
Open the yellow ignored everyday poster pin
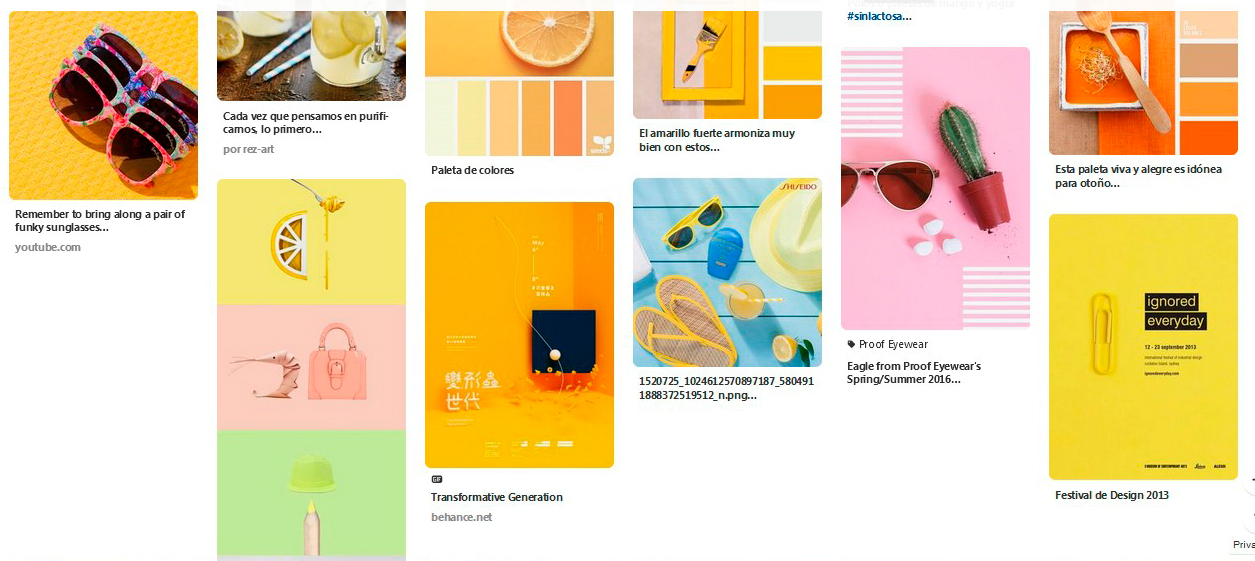coord(1143,347)
